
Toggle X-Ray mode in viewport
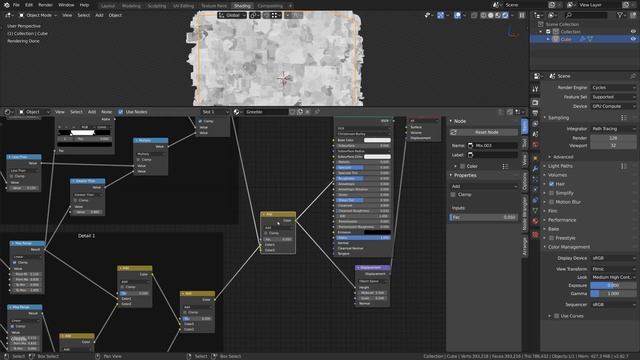[x=474, y=15]
